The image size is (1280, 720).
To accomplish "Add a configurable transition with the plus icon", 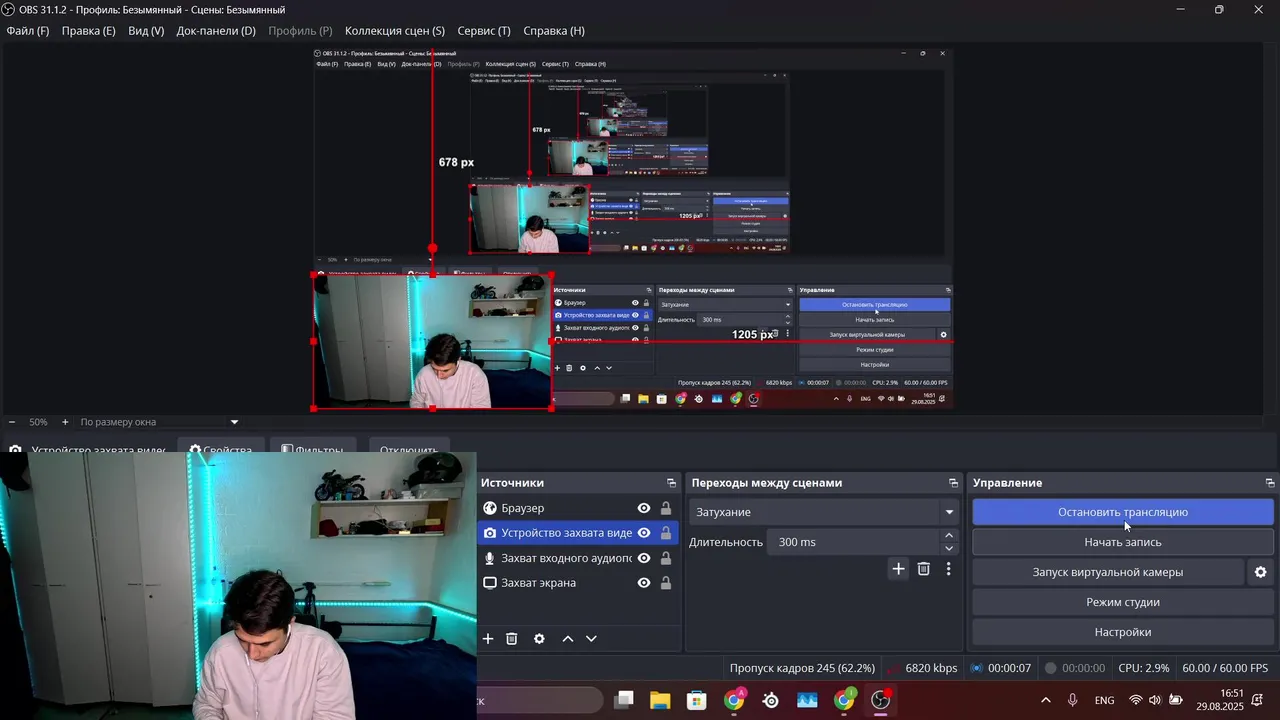I will [x=898, y=569].
